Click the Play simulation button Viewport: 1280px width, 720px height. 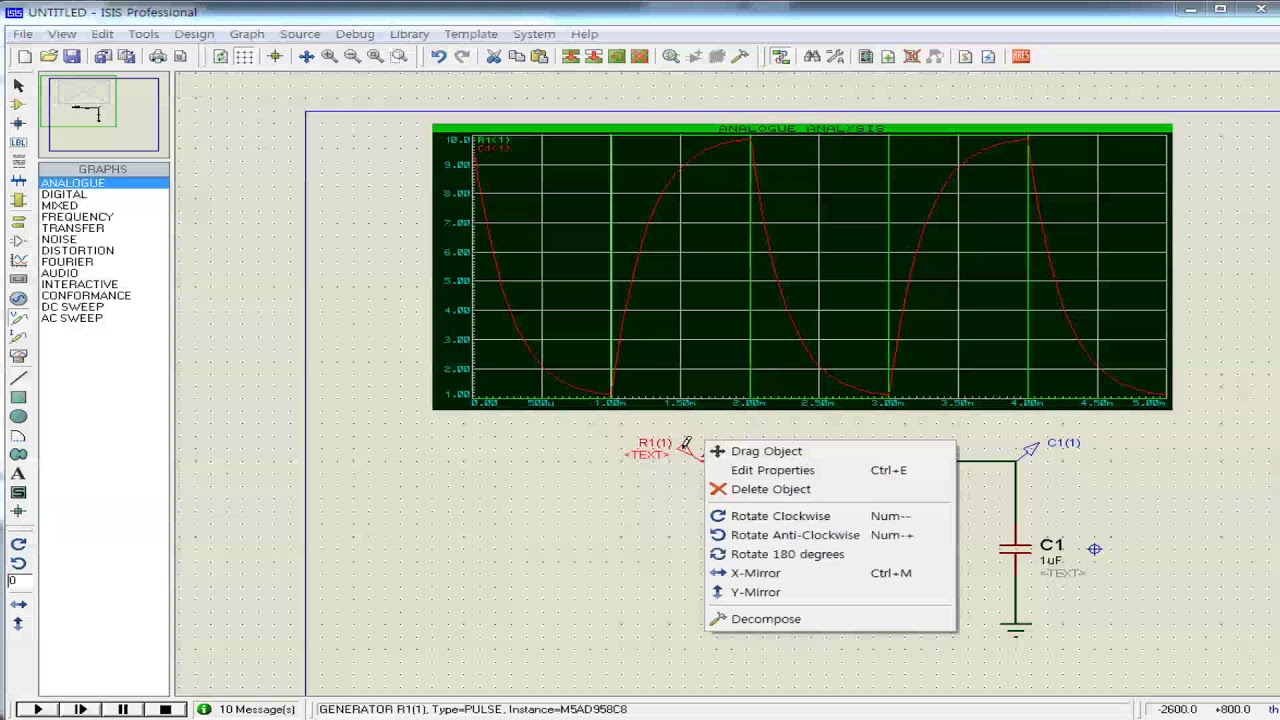point(37,709)
